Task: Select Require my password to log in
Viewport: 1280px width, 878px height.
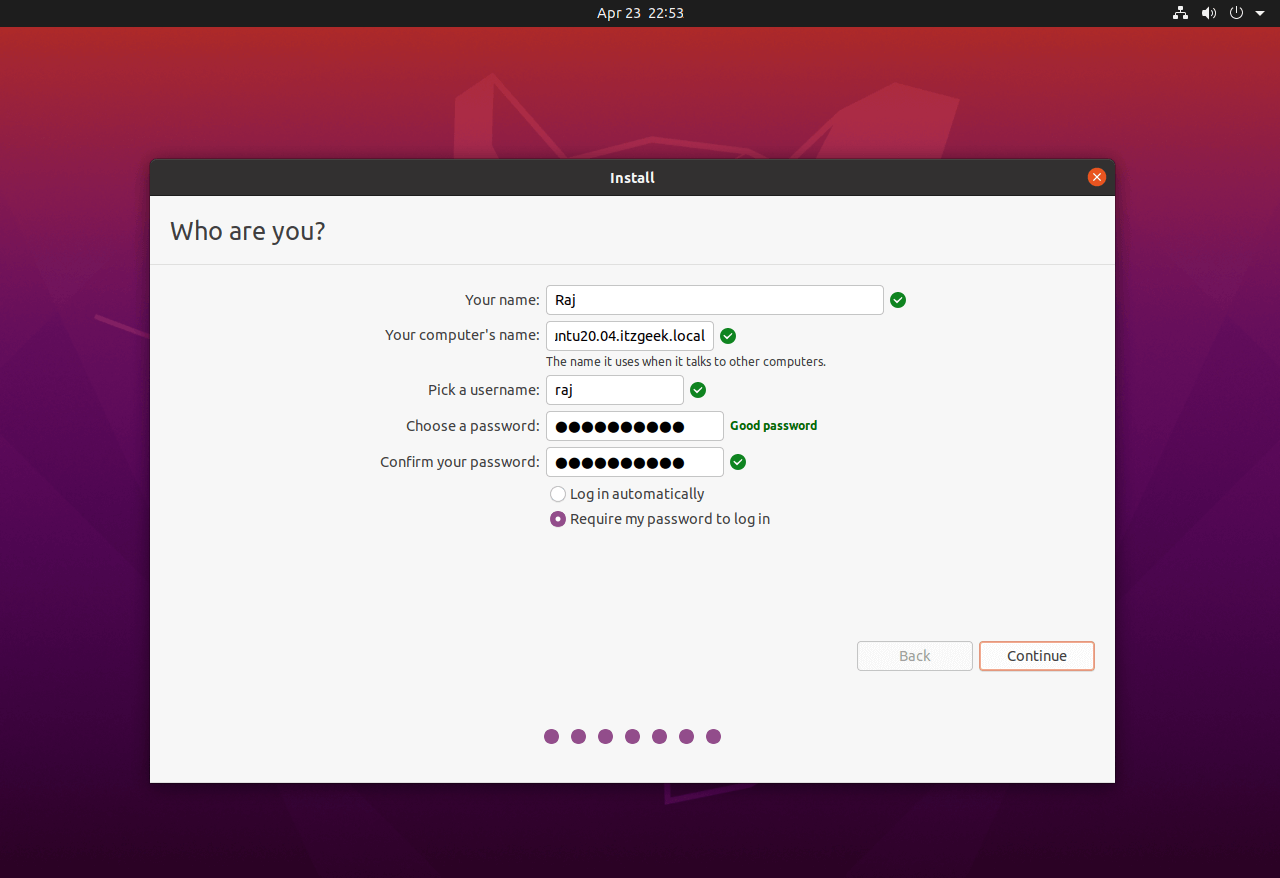Action: pos(558,519)
